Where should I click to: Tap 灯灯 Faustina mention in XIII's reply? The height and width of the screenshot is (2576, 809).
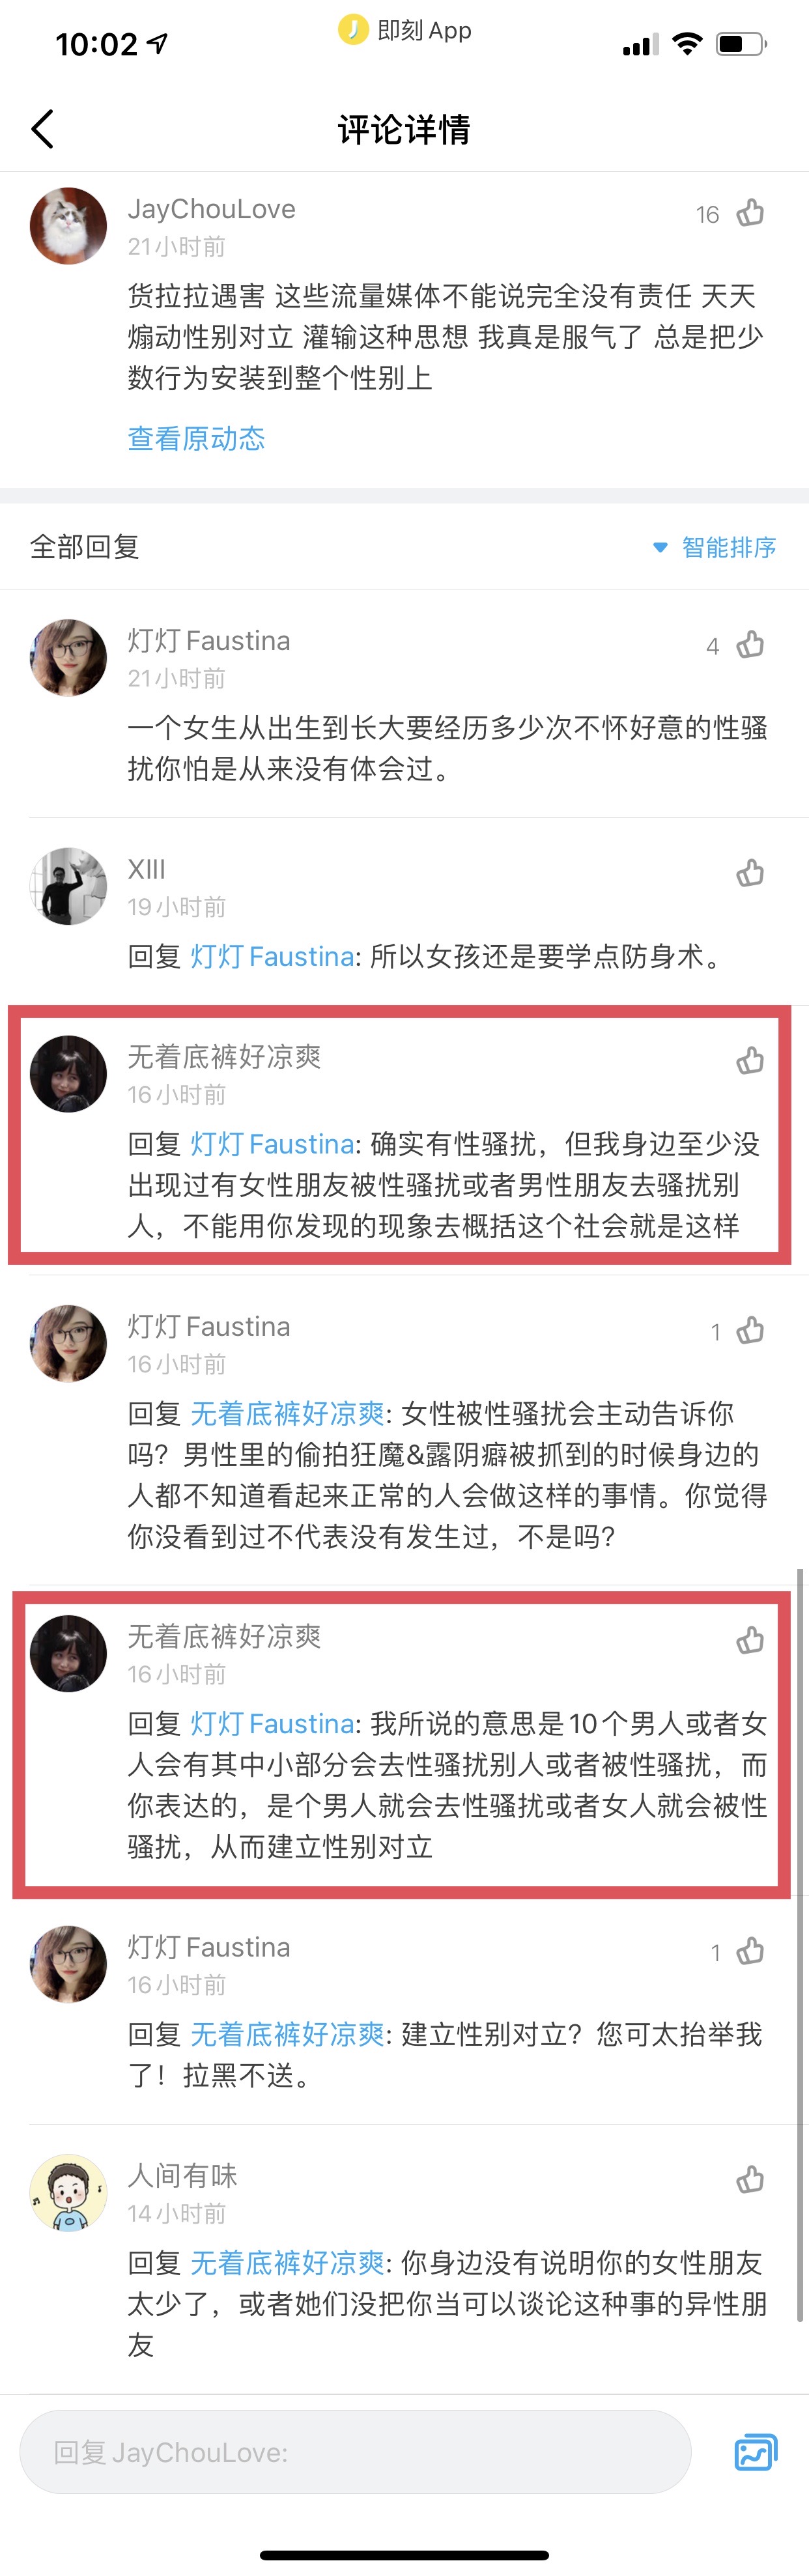tap(272, 957)
